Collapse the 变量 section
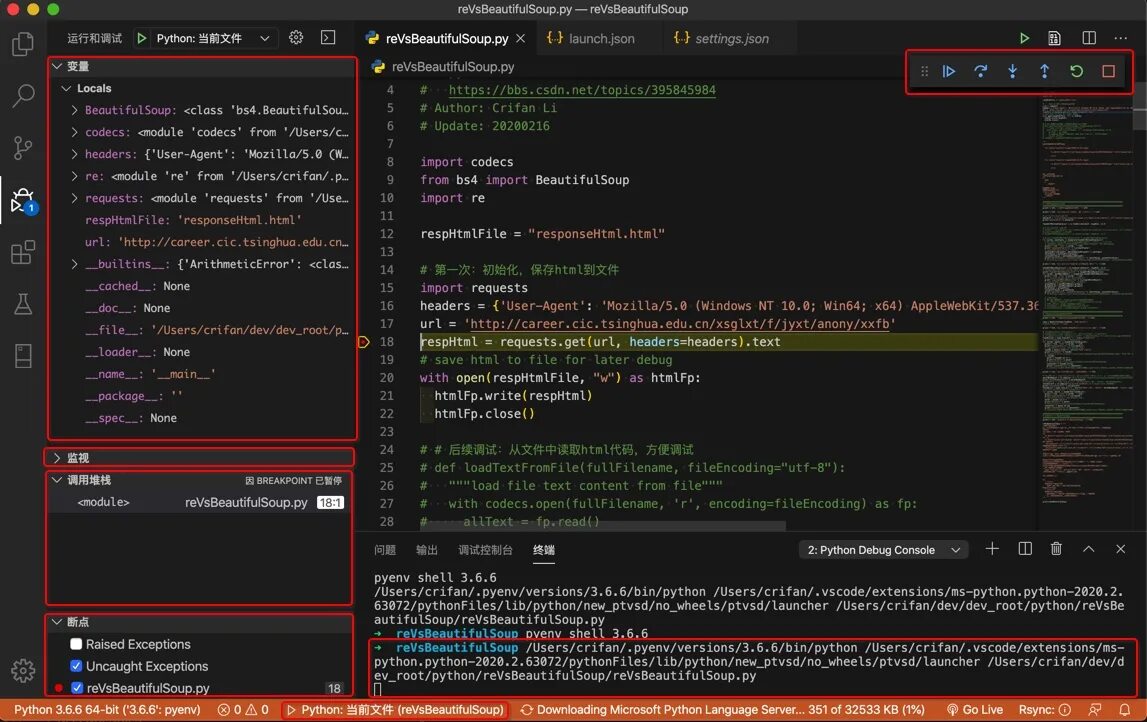 point(57,66)
